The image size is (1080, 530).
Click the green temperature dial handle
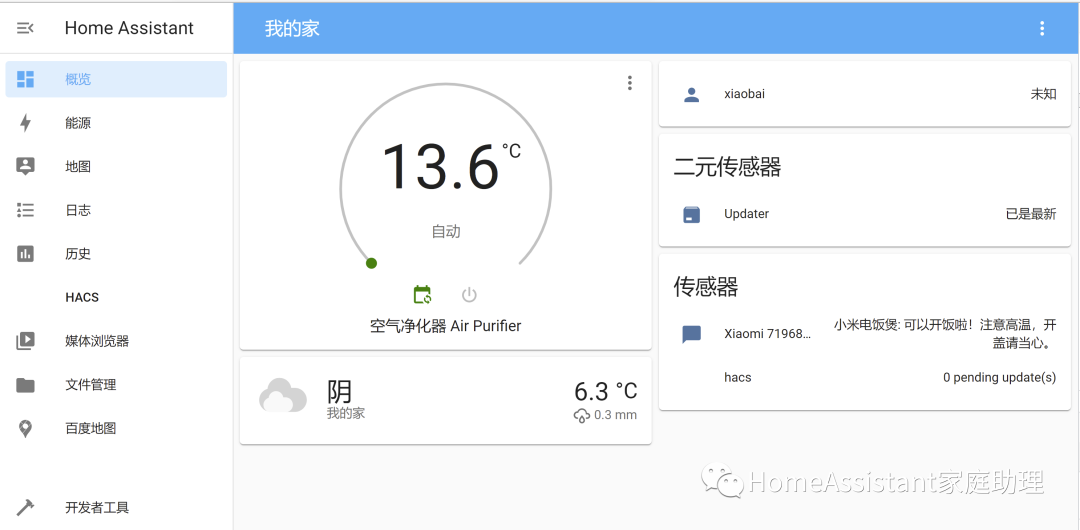pos(371,263)
